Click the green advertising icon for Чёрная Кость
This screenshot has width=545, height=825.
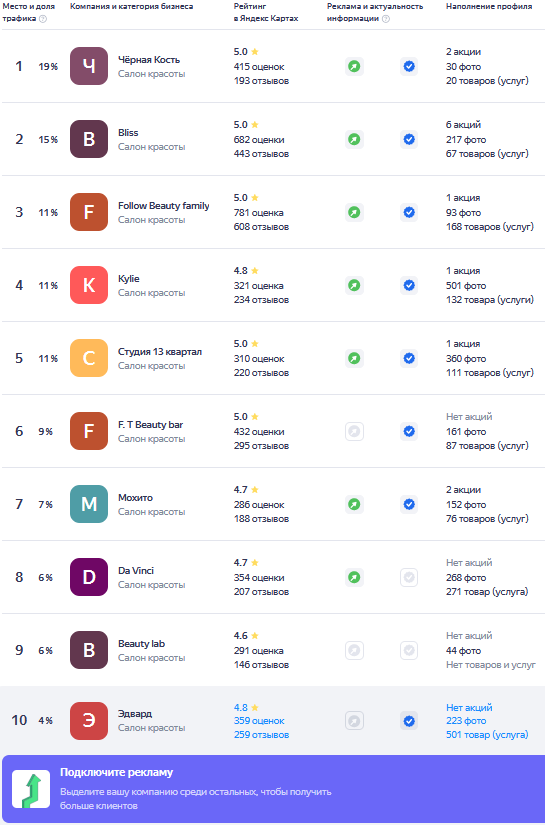pos(355,67)
